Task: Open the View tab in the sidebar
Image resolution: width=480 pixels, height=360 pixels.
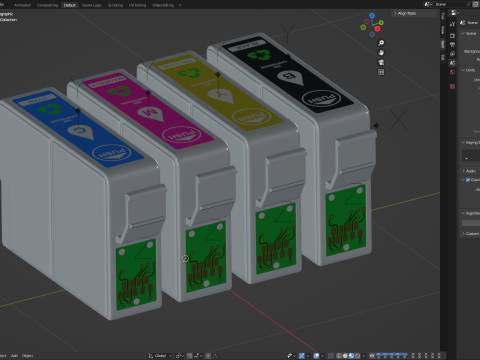Action: click(443, 30)
